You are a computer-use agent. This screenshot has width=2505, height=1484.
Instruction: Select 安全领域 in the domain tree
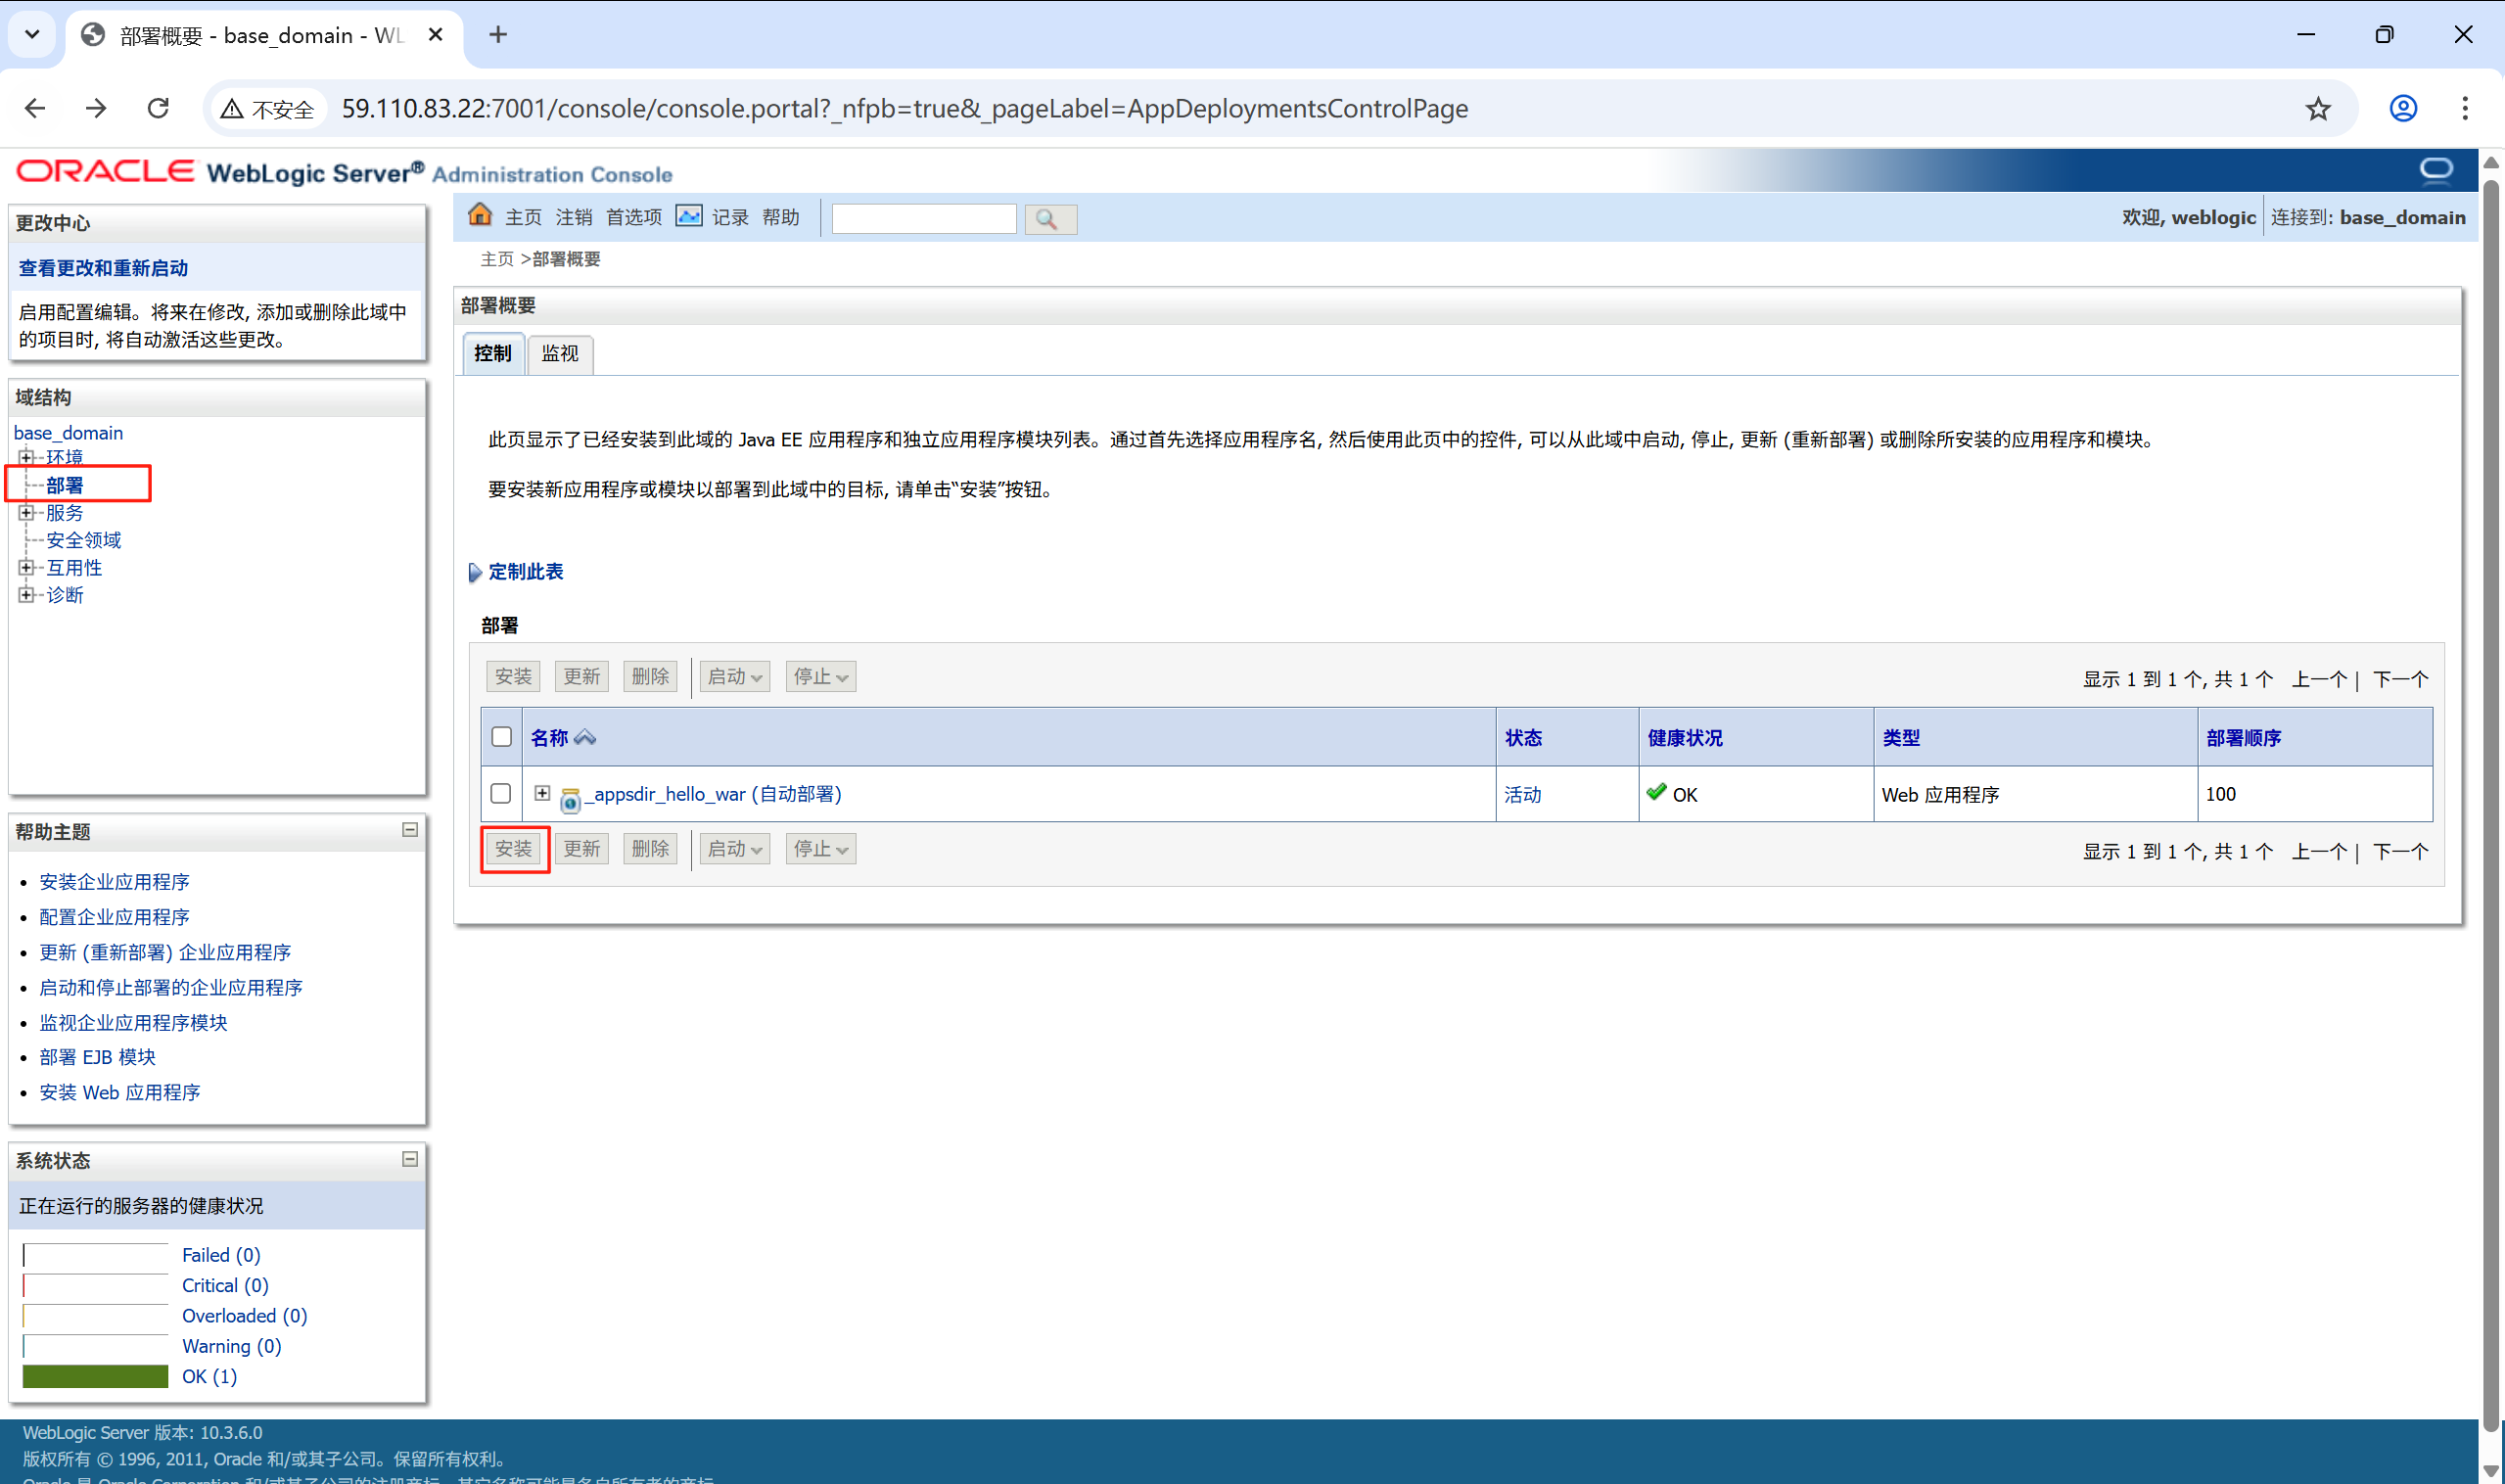84,540
